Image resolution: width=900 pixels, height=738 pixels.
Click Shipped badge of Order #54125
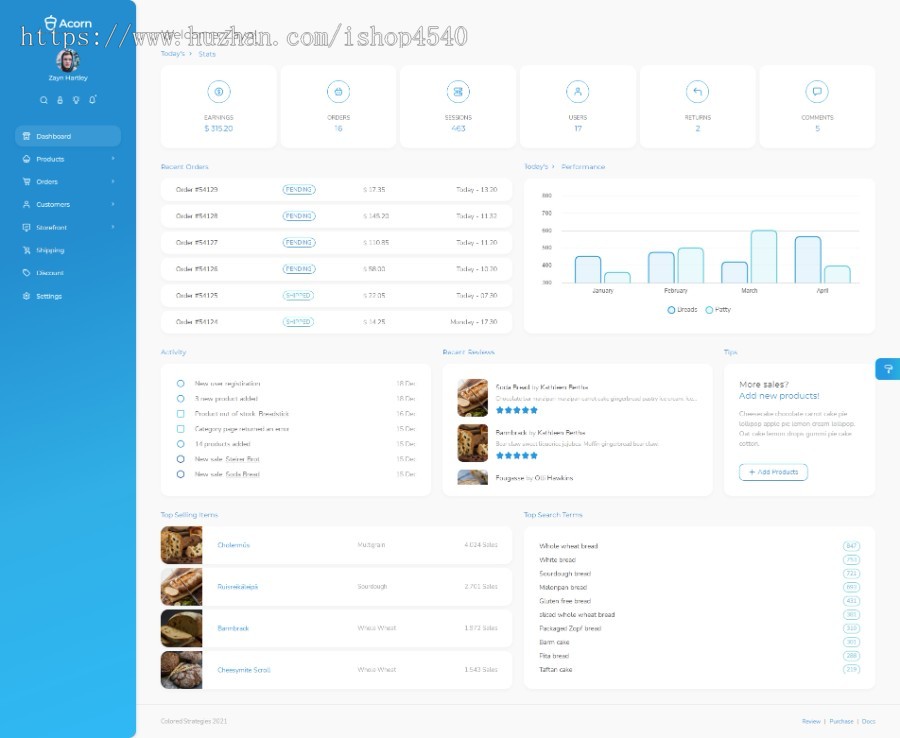[298, 296]
